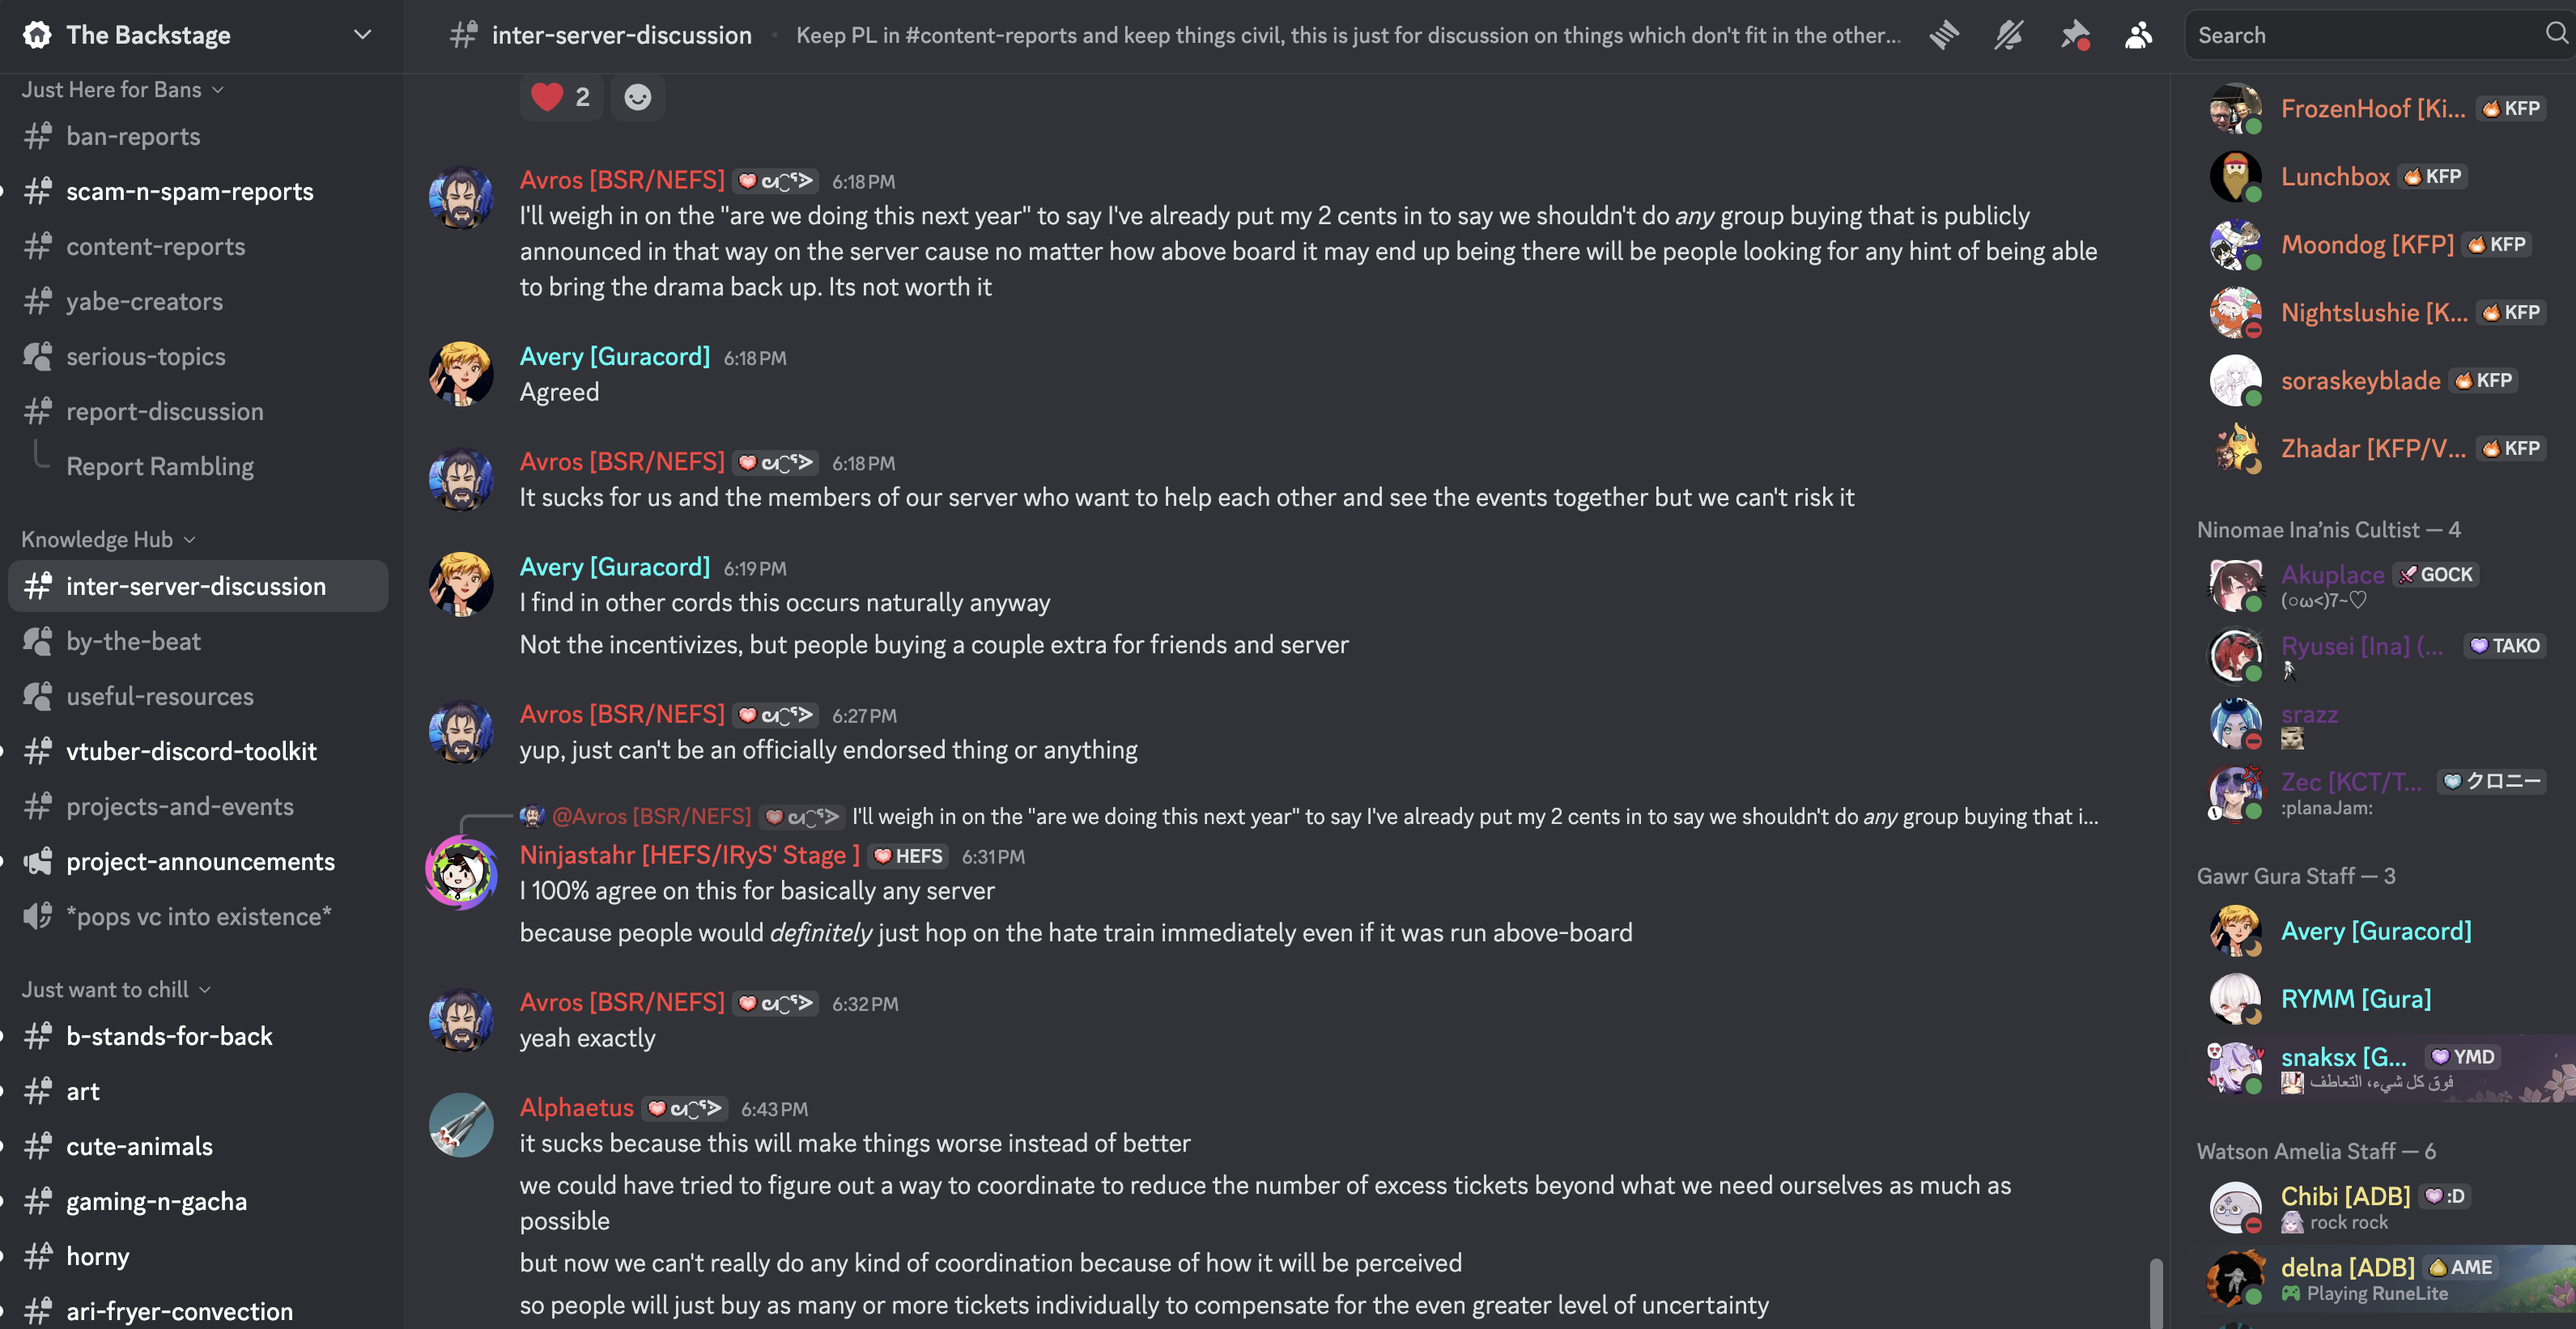The height and width of the screenshot is (1329, 2576).
Task: Collapse Just want to chill category
Action: [116, 990]
